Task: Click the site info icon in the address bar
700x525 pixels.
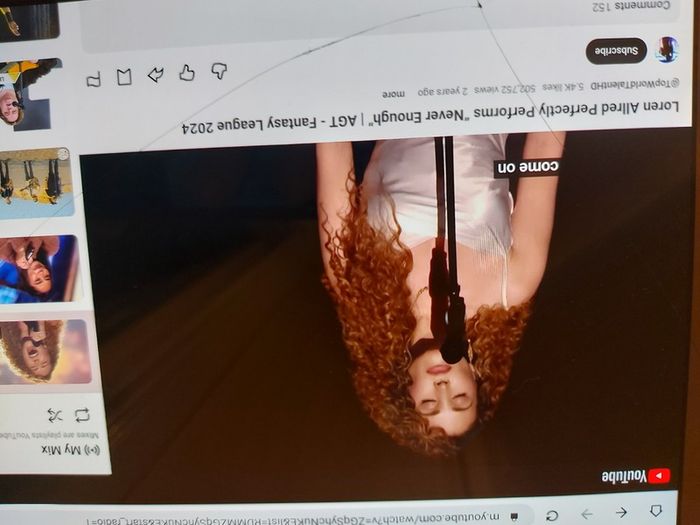Action: tap(514, 517)
